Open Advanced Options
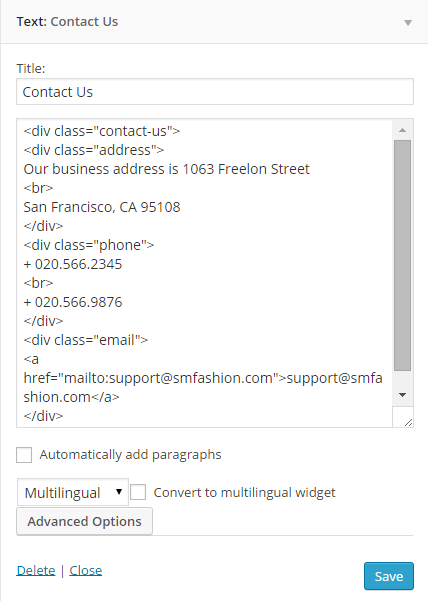The image size is (428, 601). (x=84, y=521)
